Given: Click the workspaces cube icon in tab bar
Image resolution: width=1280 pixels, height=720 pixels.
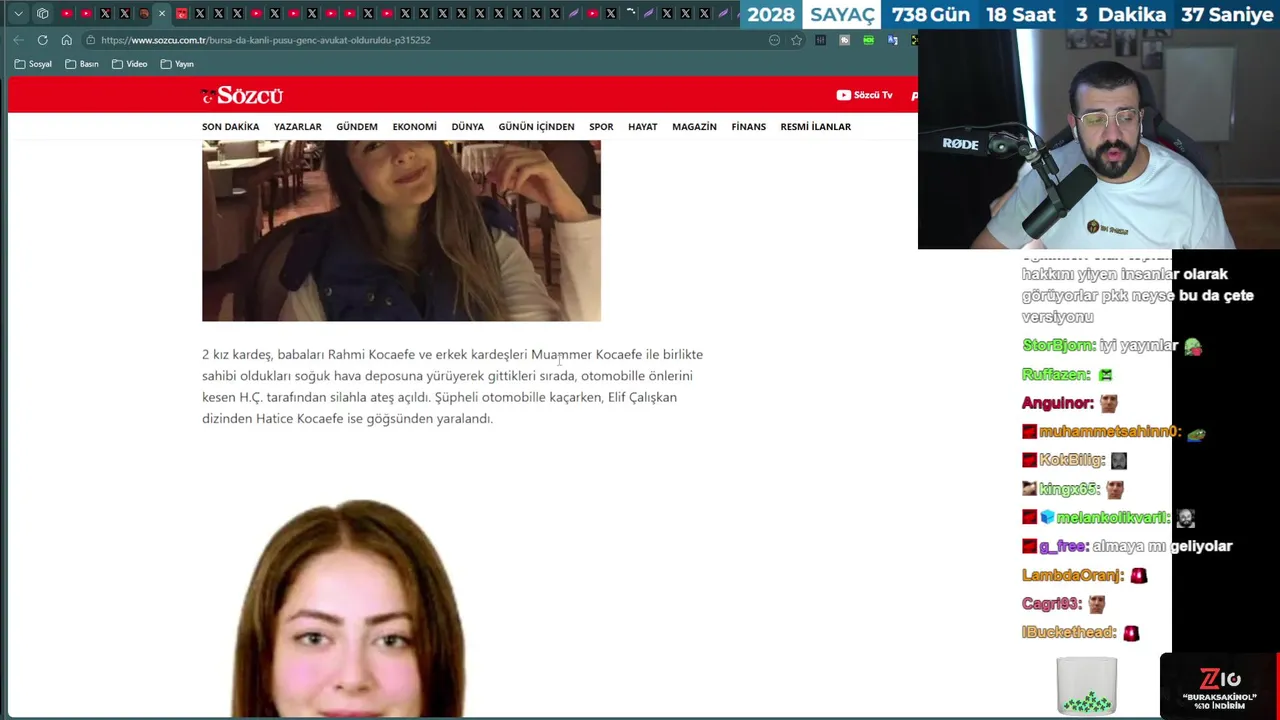Looking at the screenshot, I should tap(42, 14).
